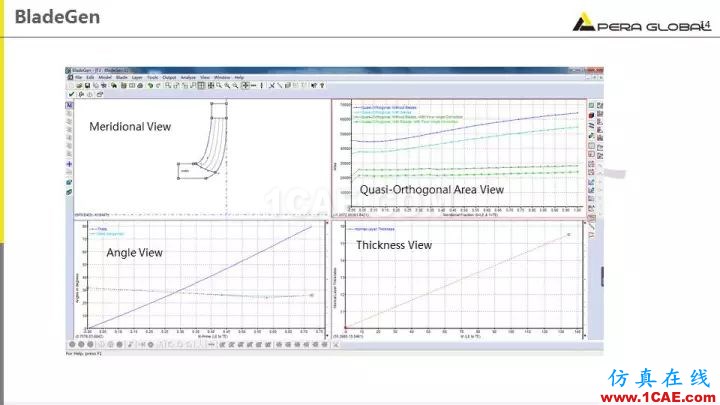
Task: Open the Layer menu
Action: click(x=137, y=78)
